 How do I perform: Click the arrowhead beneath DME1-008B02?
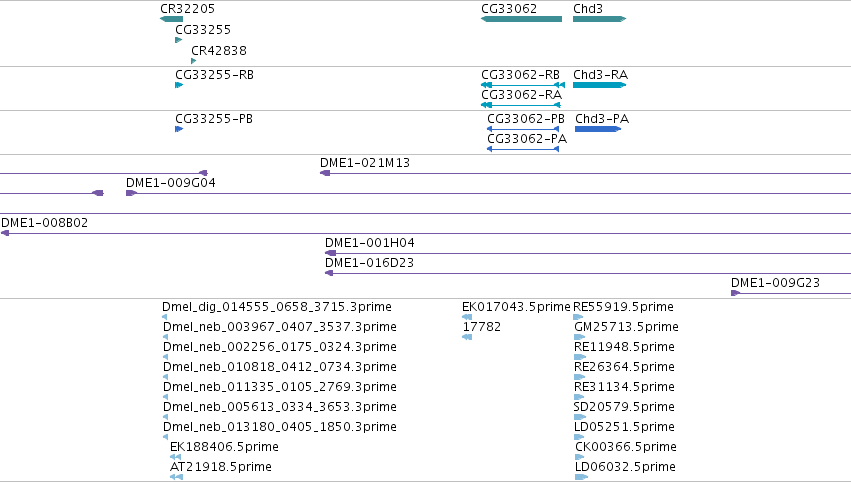tap(5, 233)
